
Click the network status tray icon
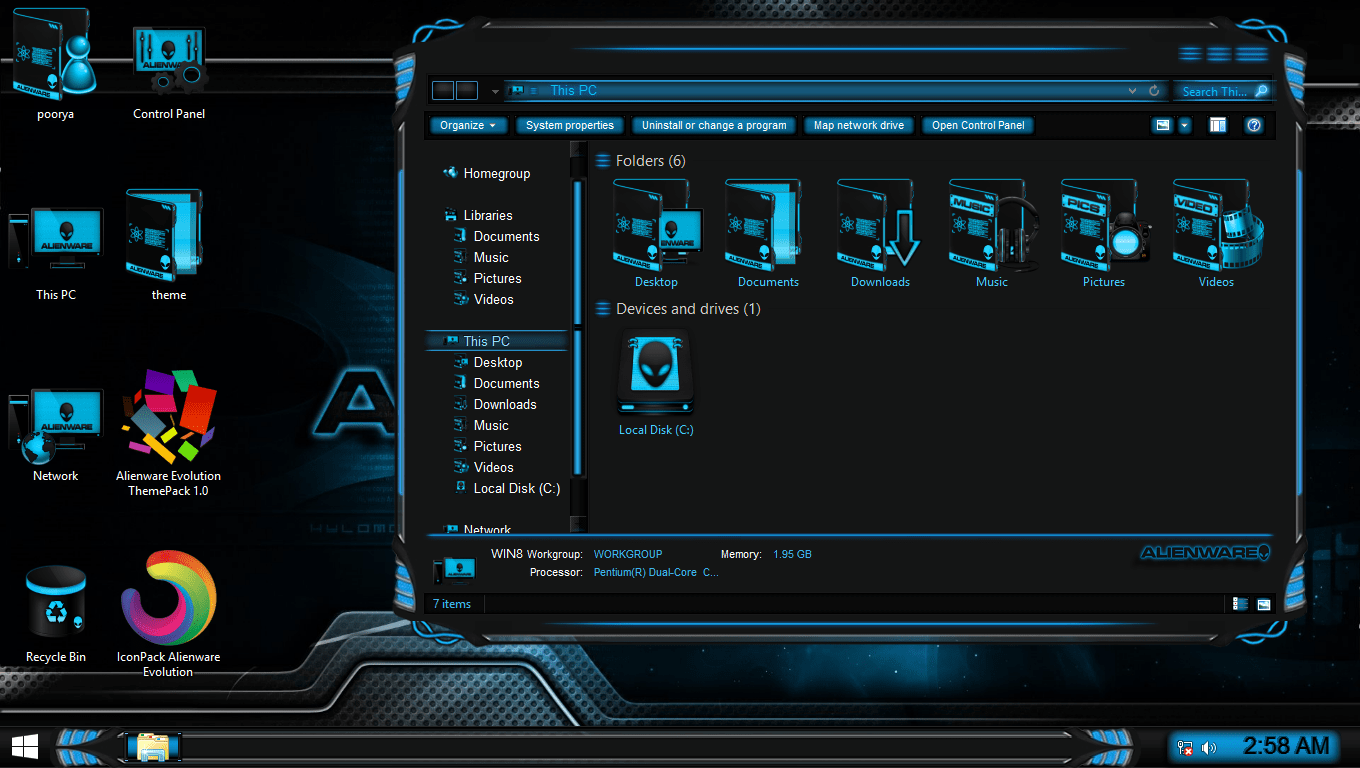pyautogui.click(x=1185, y=747)
